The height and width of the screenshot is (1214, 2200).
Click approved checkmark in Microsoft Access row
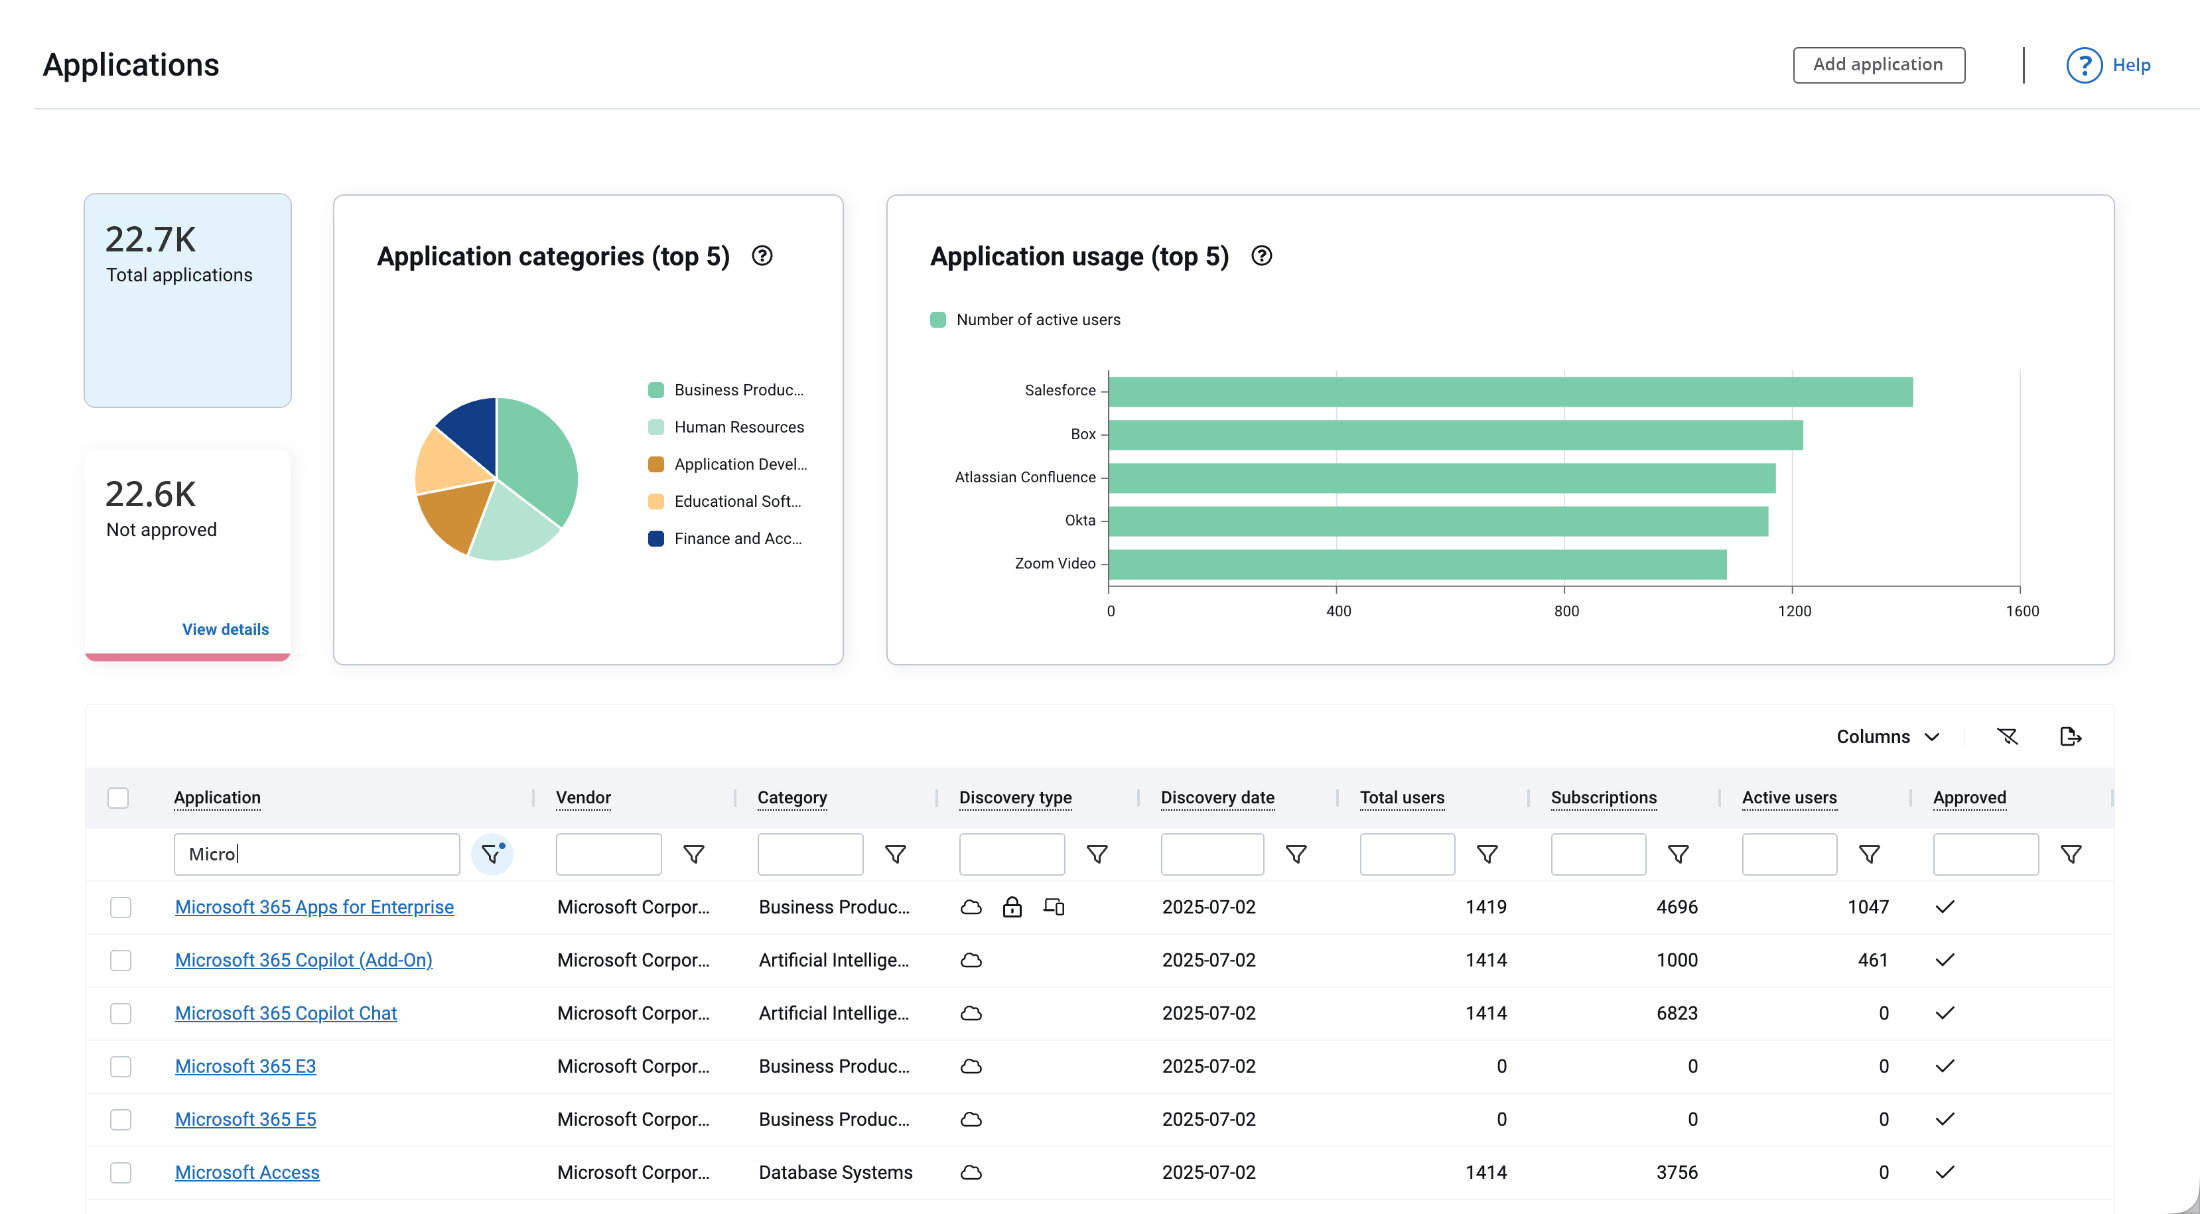tap(1944, 1172)
